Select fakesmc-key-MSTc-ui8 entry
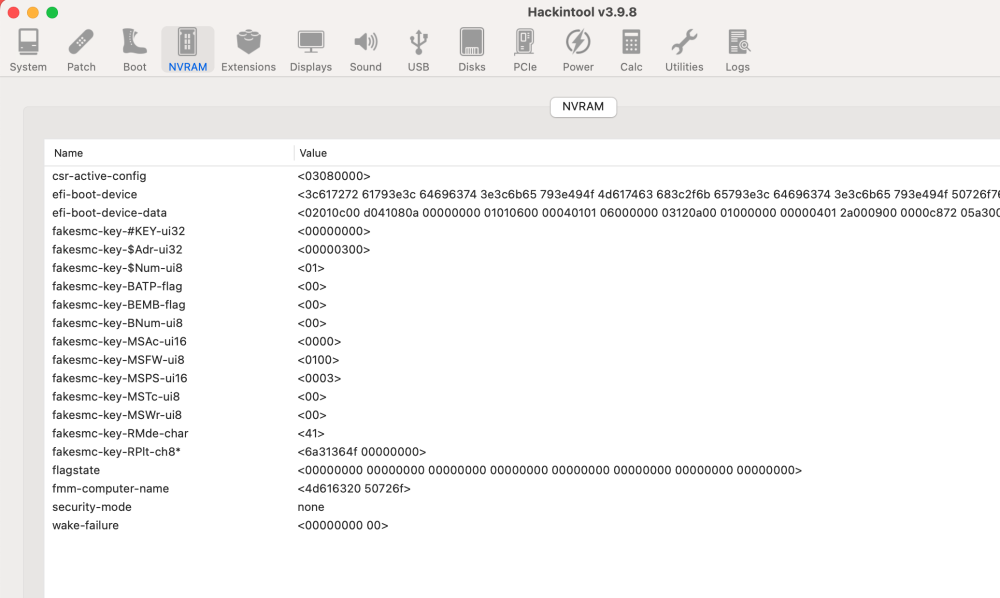1000x598 pixels. point(115,397)
